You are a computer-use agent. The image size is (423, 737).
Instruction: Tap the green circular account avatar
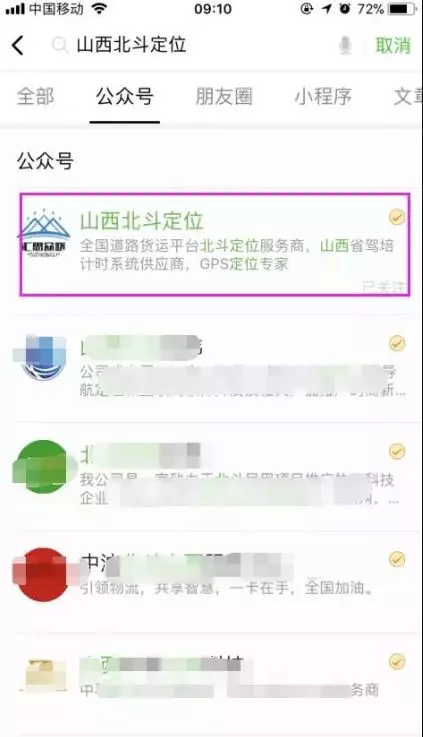[44, 466]
